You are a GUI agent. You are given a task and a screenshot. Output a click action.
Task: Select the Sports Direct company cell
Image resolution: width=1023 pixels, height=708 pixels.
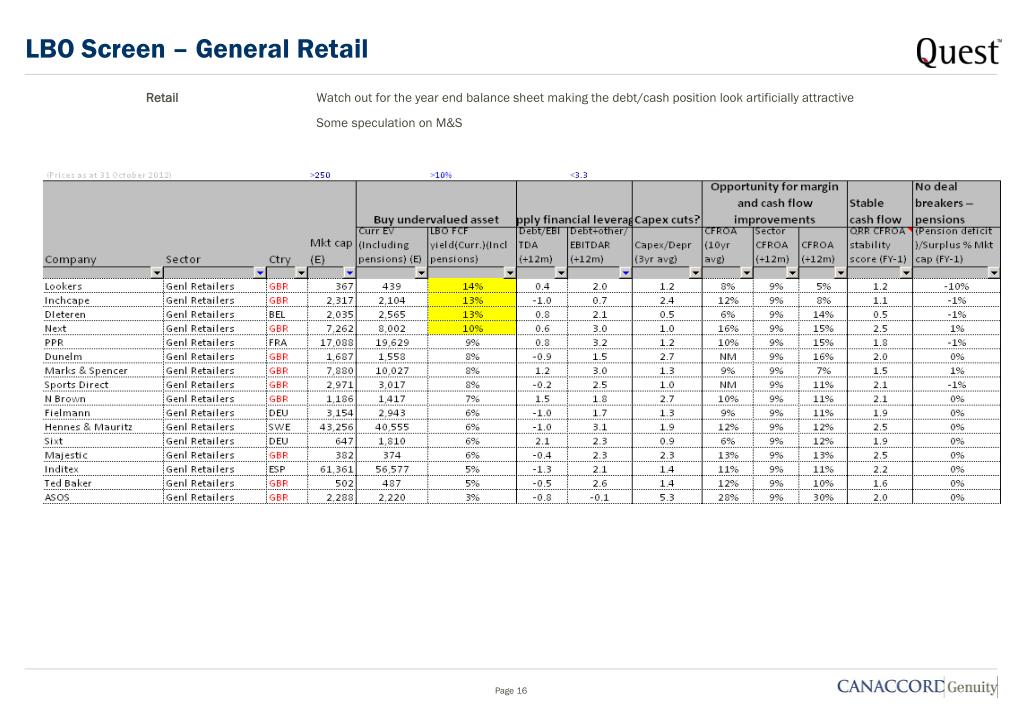coord(102,385)
